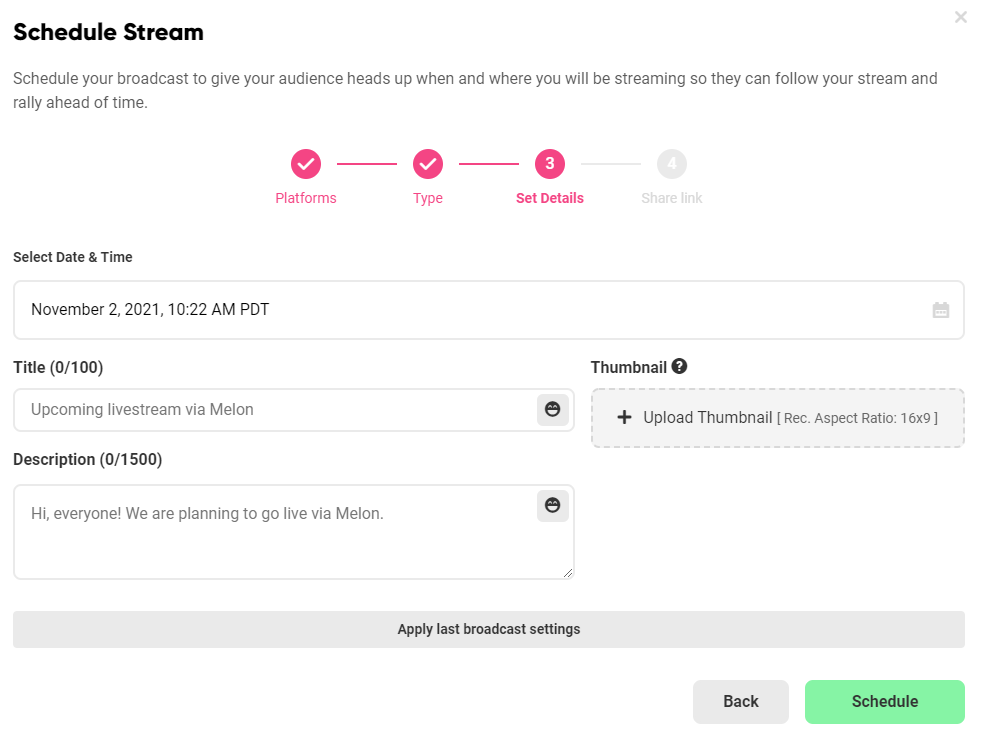Viewport: 986px width, 736px height.
Task: Open the emoji picker for the Description field
Action: pos(553,505)
